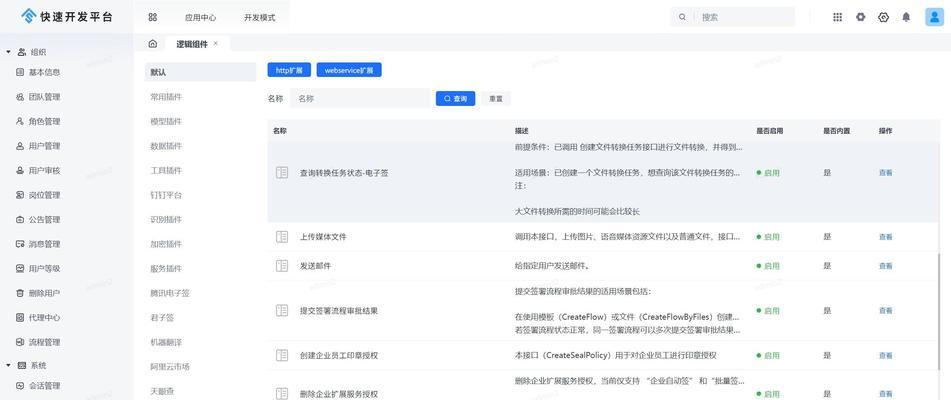
Task: Open the user avatar menu
Action: tap(934, 17)
